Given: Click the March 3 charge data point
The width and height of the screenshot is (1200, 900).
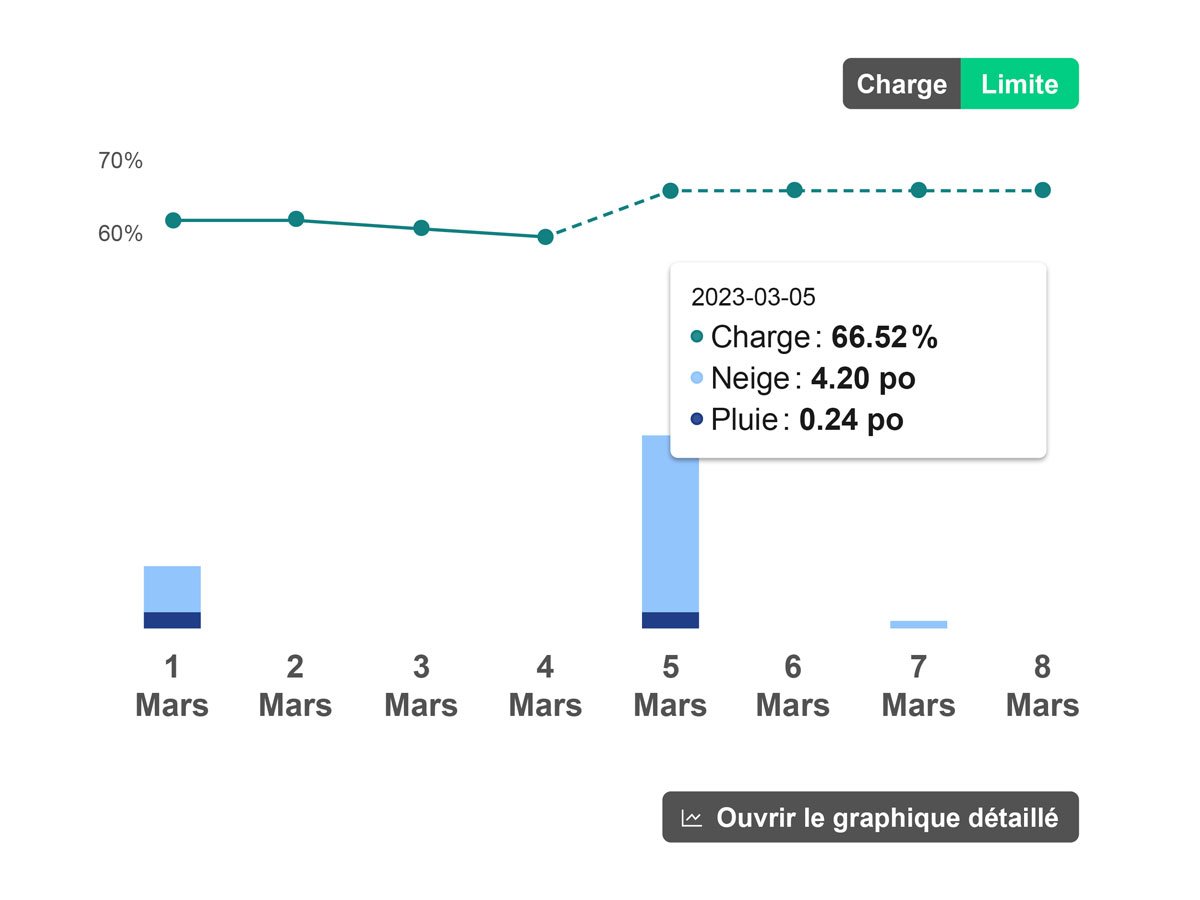Looking at the screenshot, I should click(x=421, y=228).
